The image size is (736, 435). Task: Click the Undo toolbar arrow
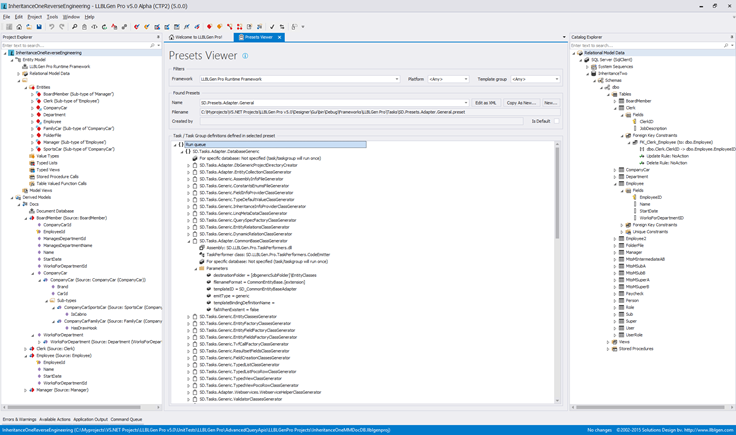coord(52,27)
